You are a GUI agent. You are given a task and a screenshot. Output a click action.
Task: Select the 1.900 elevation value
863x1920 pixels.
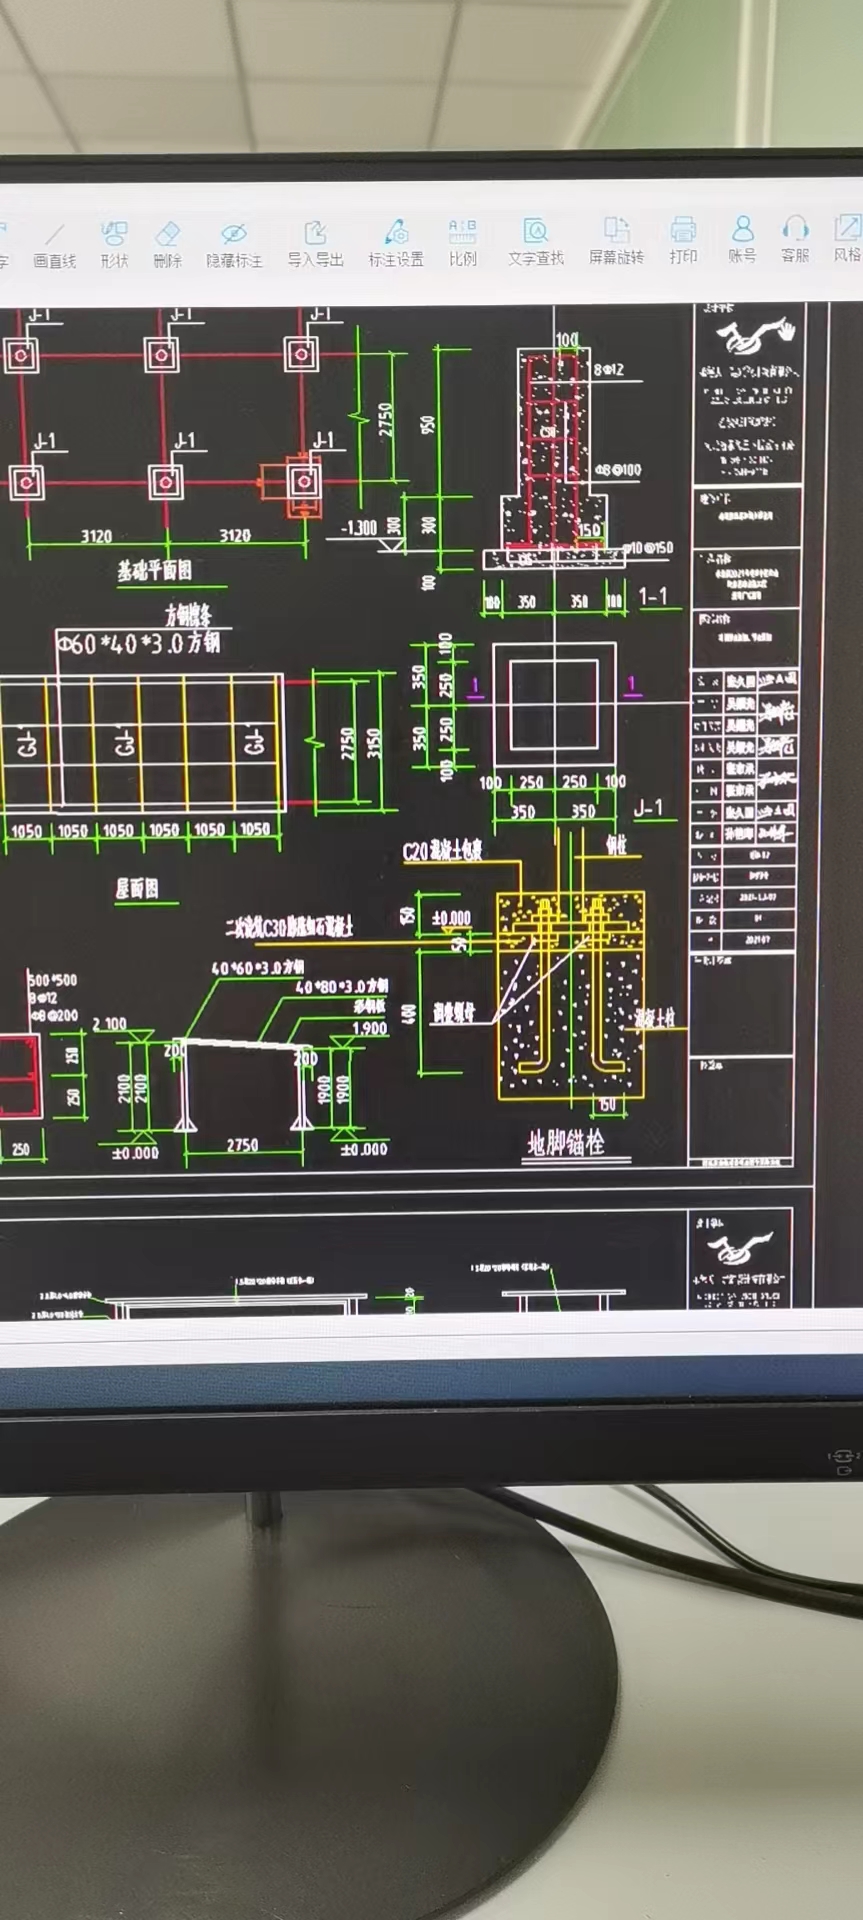tap(370, 1028)
